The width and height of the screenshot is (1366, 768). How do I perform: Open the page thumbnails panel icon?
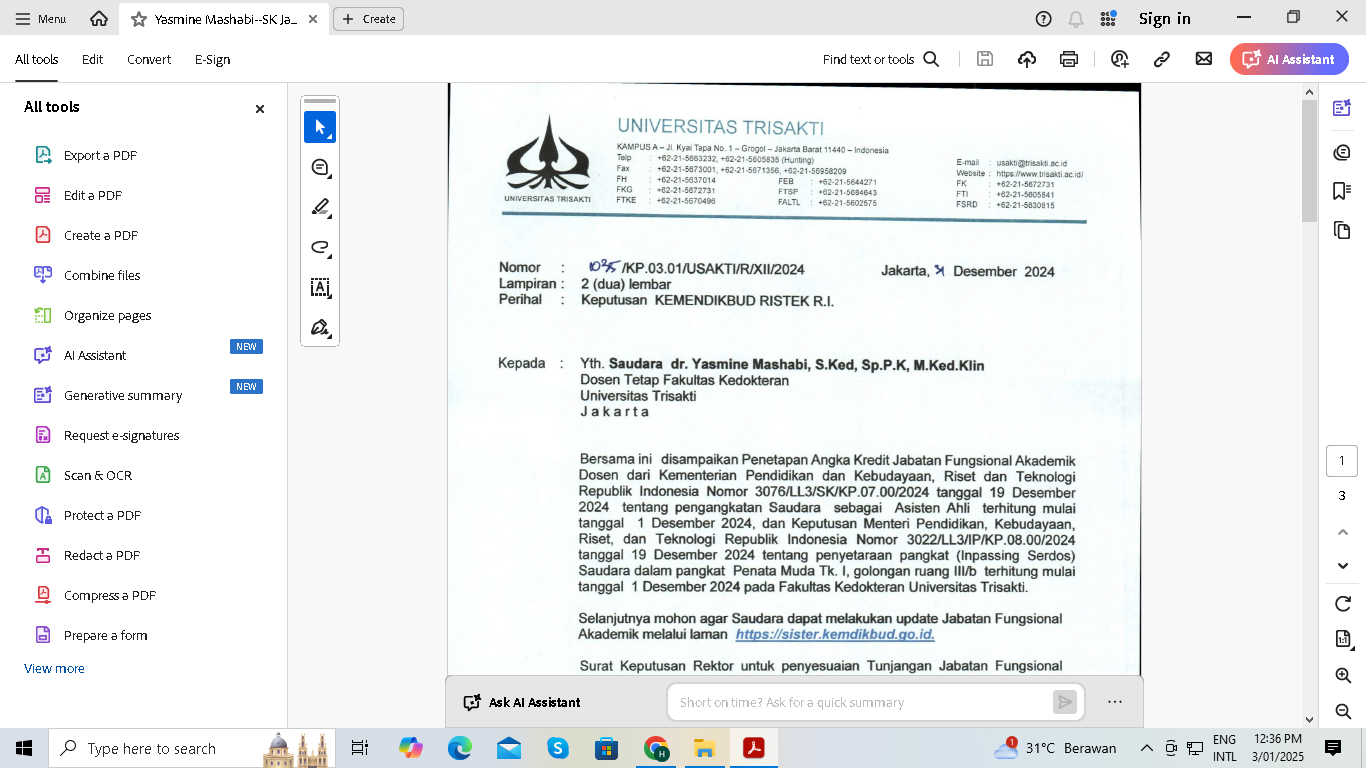(x=1342, y=230)
